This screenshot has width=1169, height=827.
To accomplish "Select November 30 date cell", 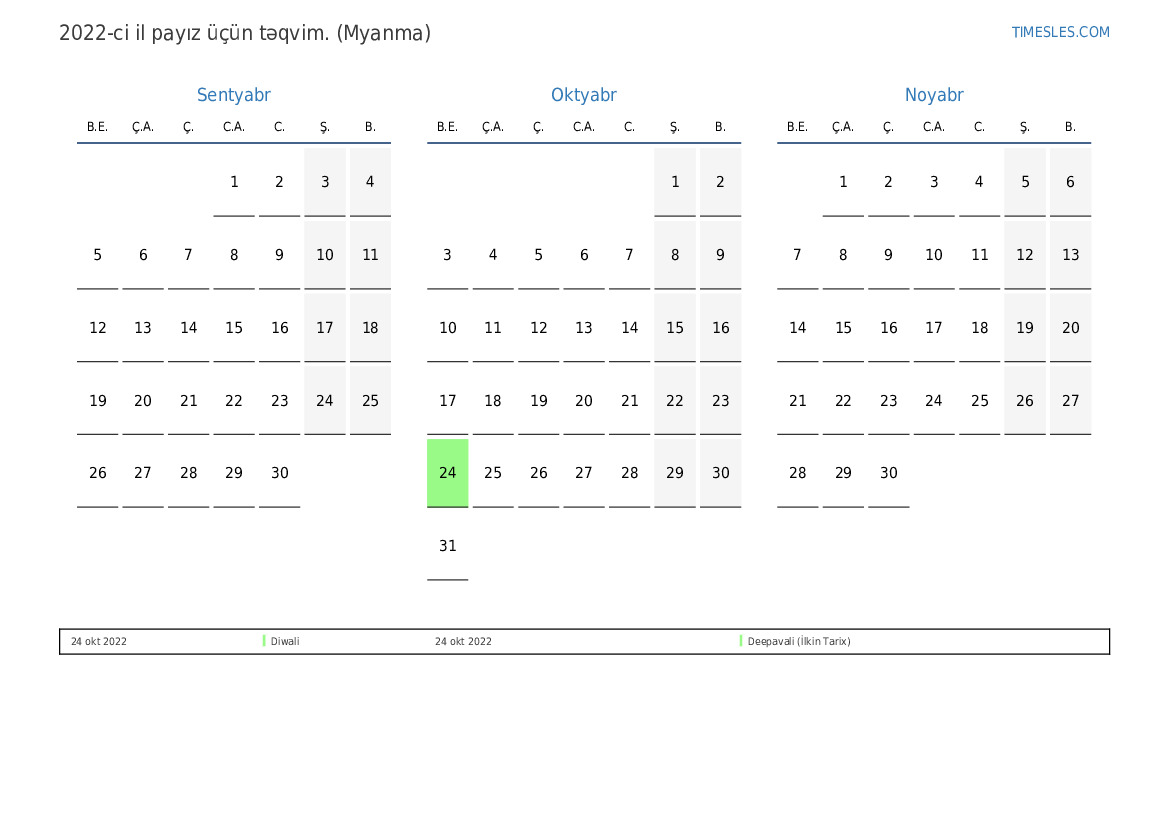I will click(888, 473).
